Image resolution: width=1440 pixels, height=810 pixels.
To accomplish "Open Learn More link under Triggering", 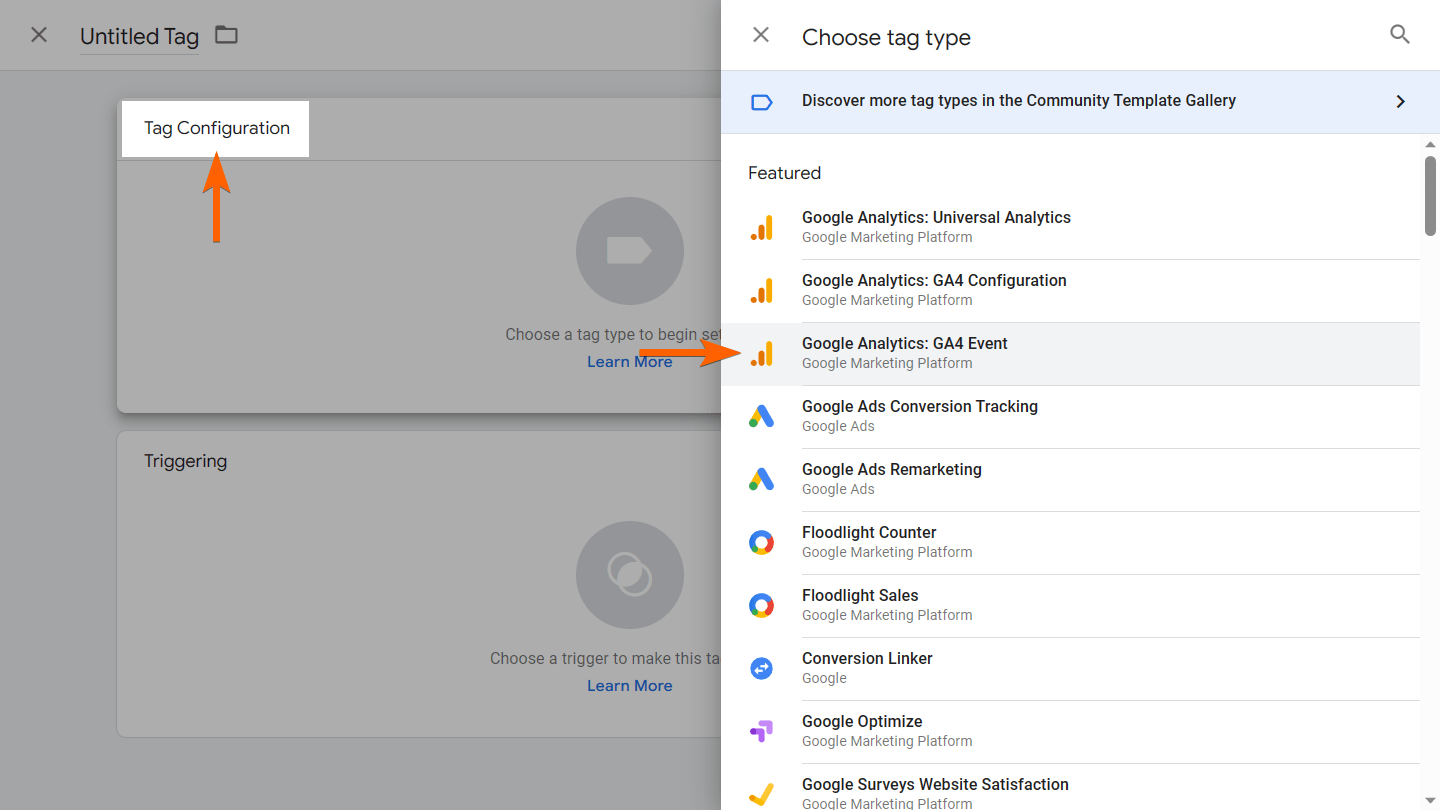I will [x=629, y=686].
